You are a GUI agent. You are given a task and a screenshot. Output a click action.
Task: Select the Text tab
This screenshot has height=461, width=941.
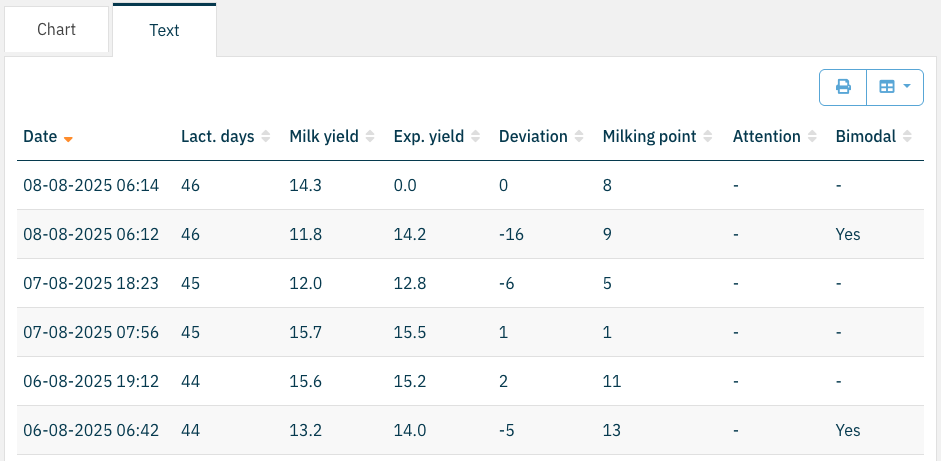coord(164,30)
